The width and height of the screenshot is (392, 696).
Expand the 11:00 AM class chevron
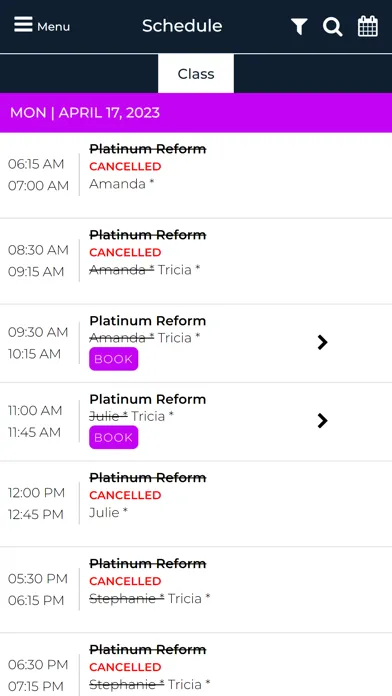click(x=323, y=420)
